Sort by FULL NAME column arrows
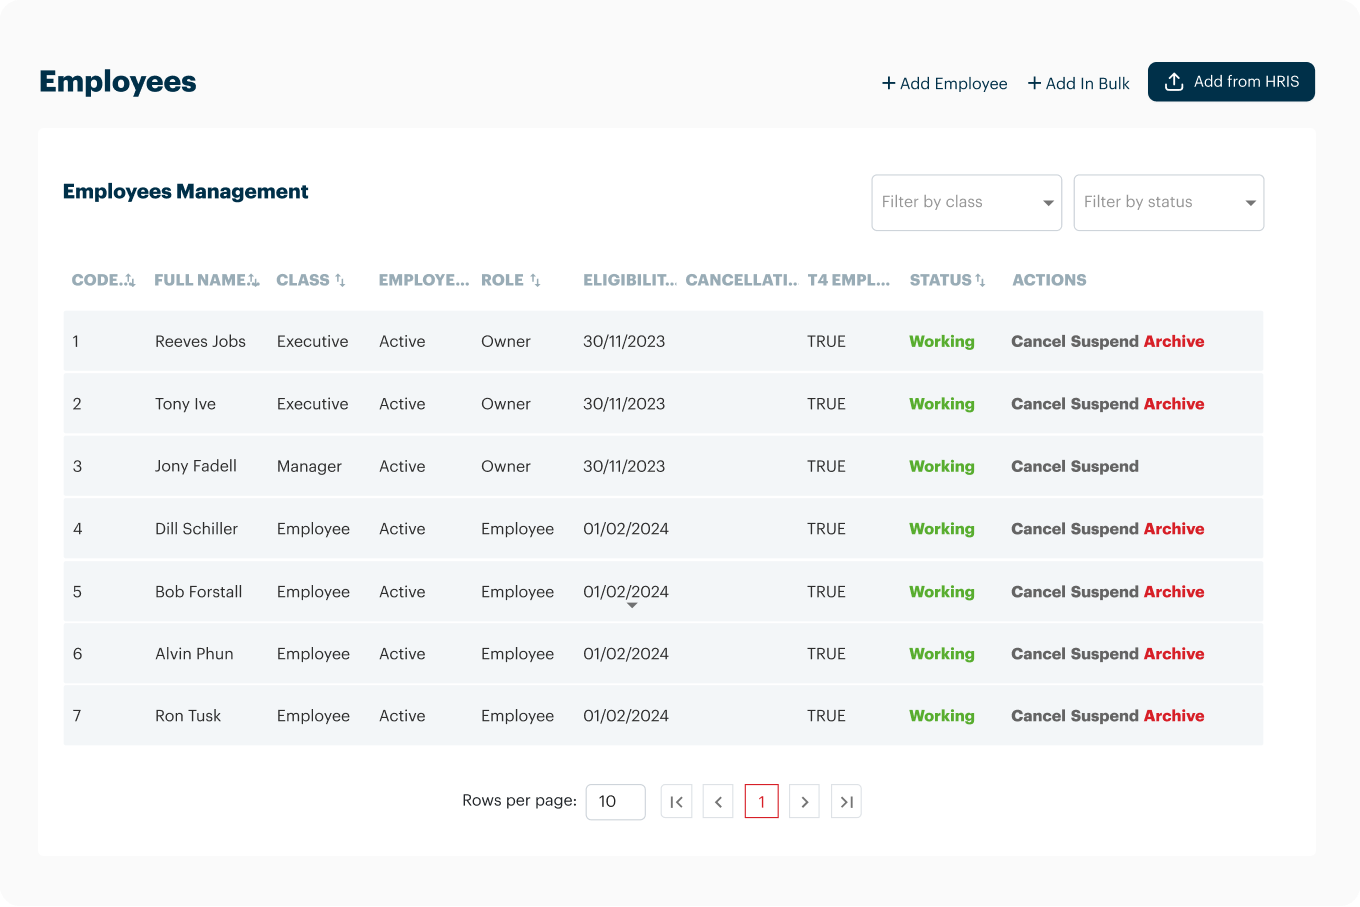Image resolution: width=1360 pixels, height=907 pixels. coord(254,281)
